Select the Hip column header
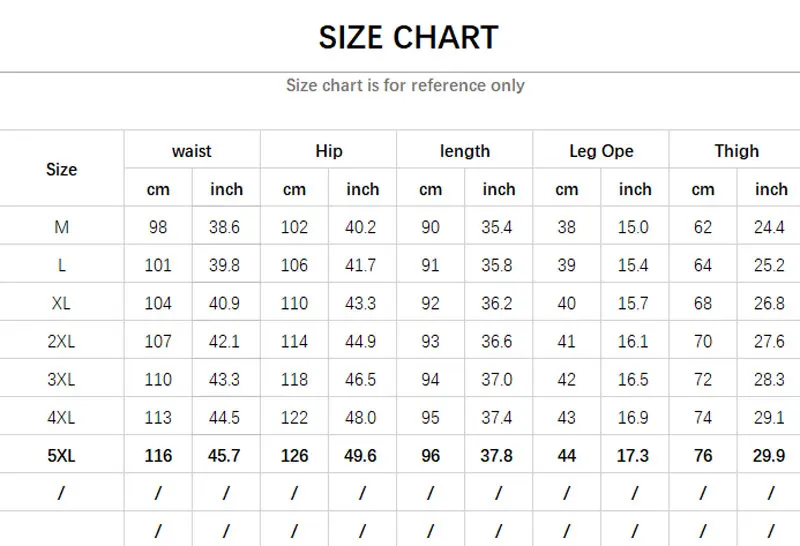Viewport: 800px width, 546px height. (x=328, y=151)
